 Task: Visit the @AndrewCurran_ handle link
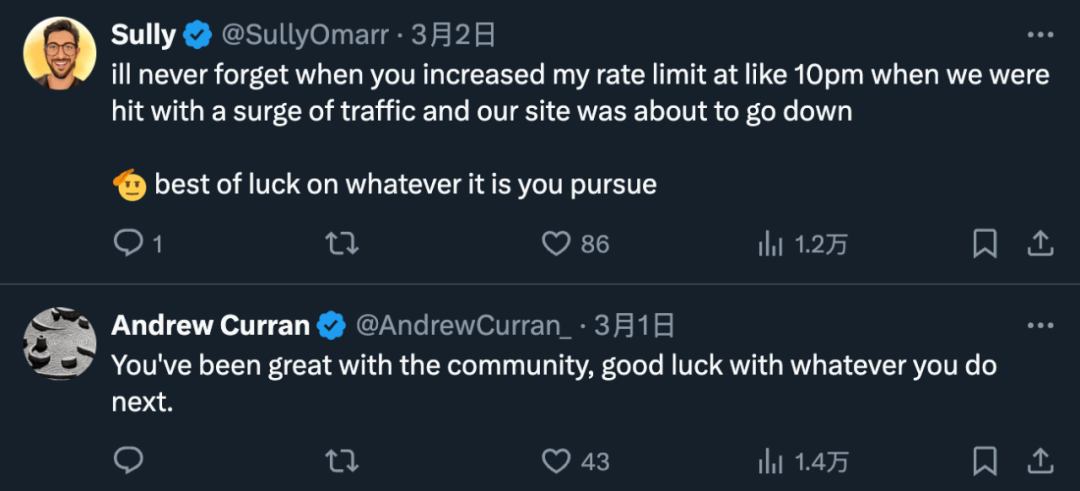click(x=464, y=325)
